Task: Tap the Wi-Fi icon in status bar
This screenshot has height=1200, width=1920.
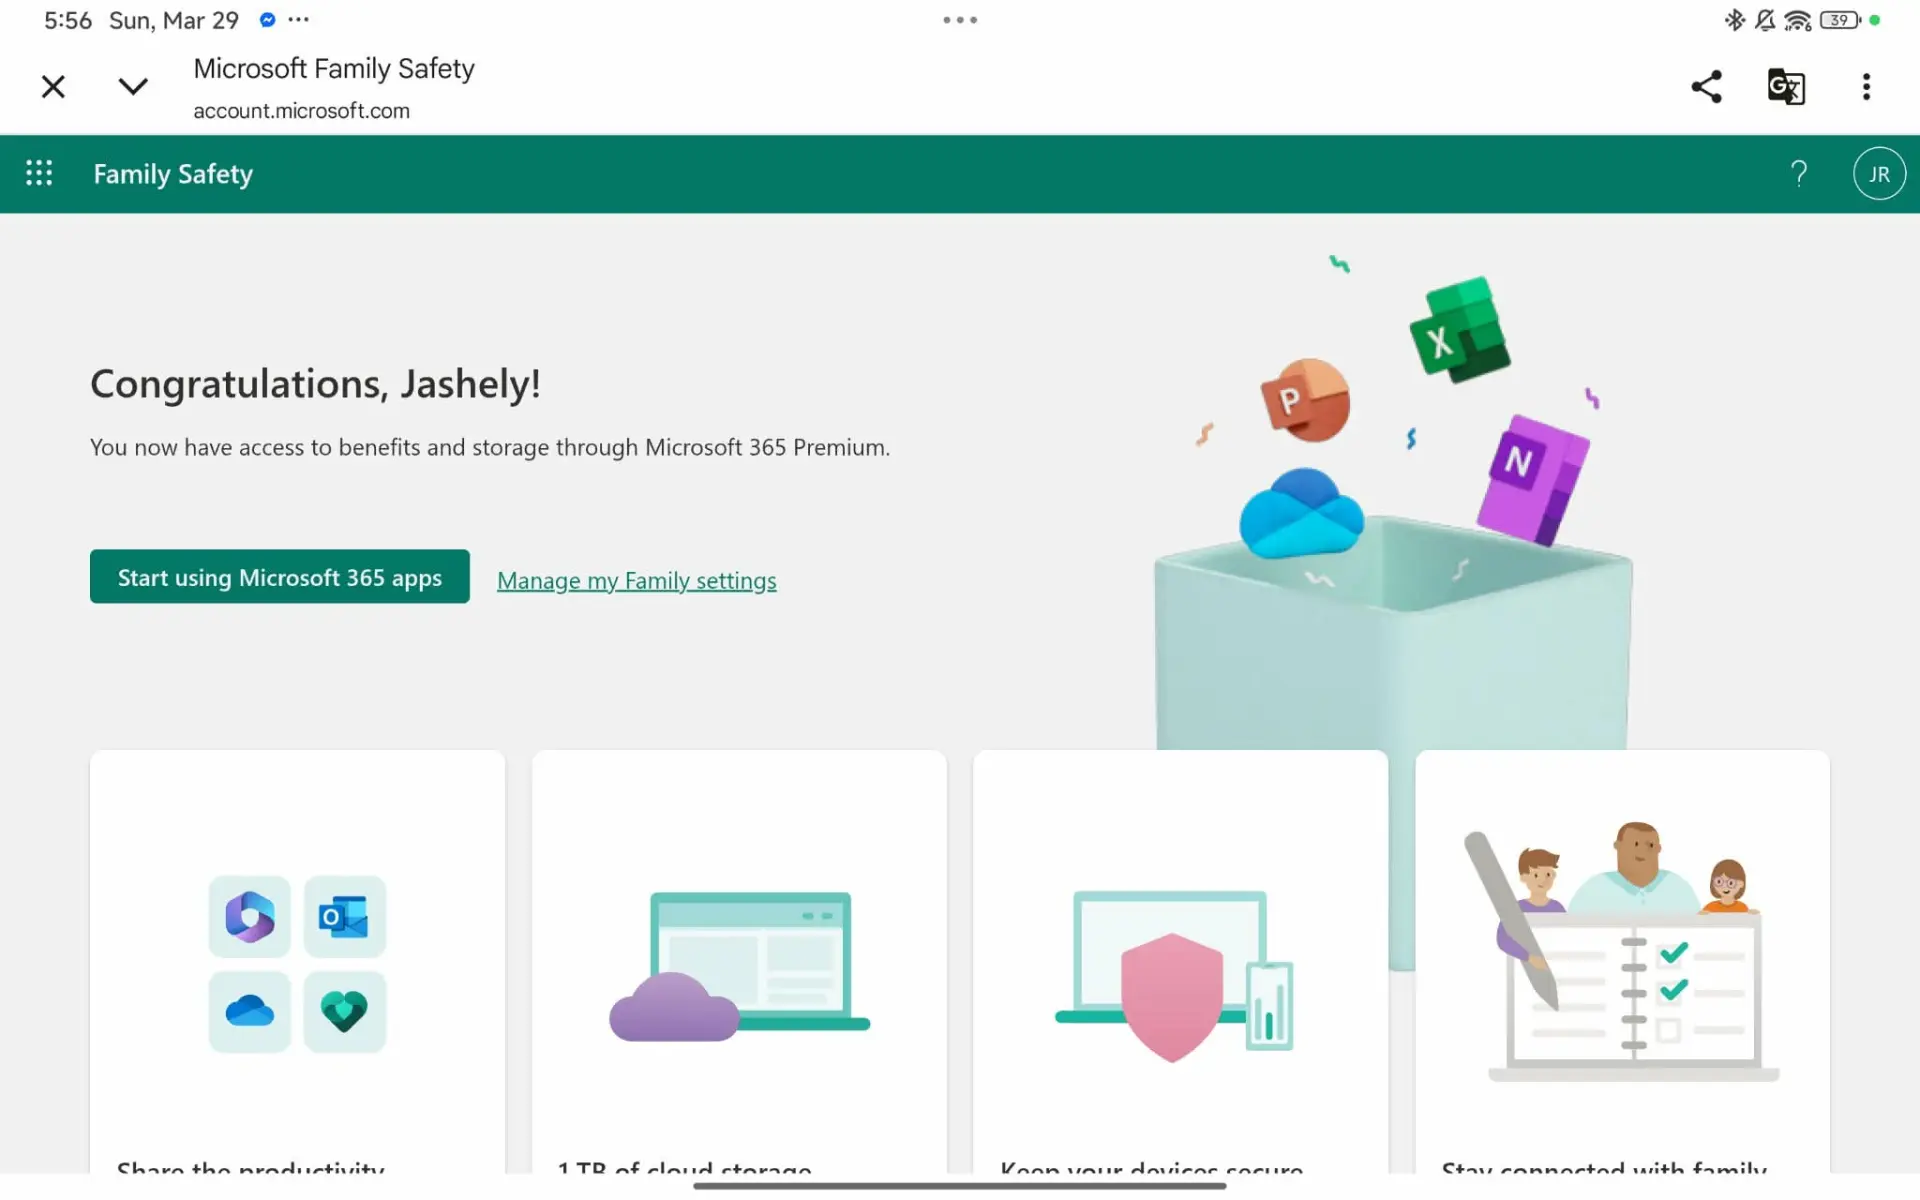Action: (1798, 20)
